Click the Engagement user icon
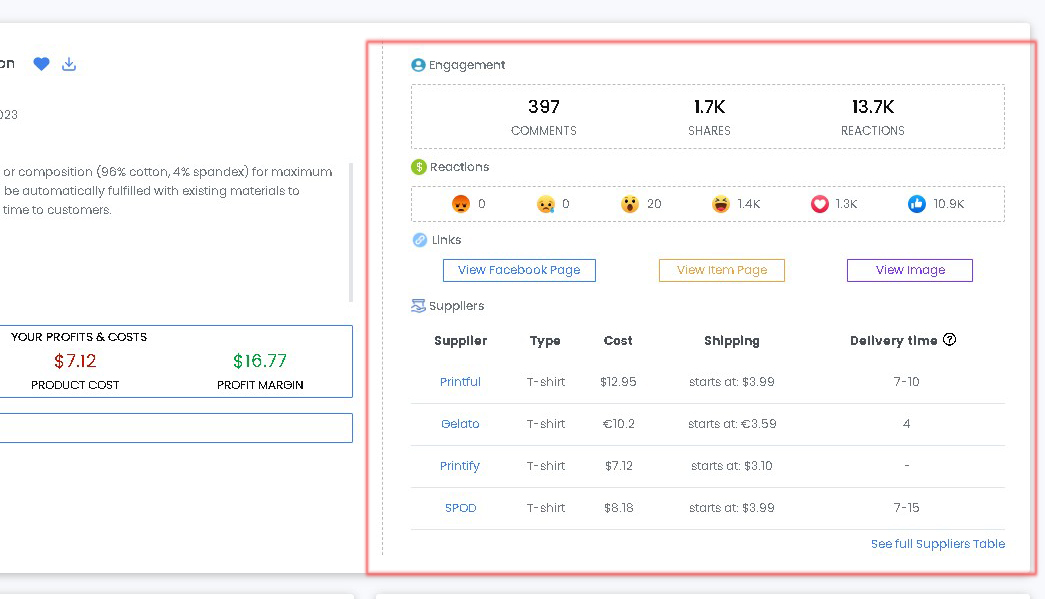Image resolution: width=1045 pixels, height=599 pixels. (x=418, y=65)
